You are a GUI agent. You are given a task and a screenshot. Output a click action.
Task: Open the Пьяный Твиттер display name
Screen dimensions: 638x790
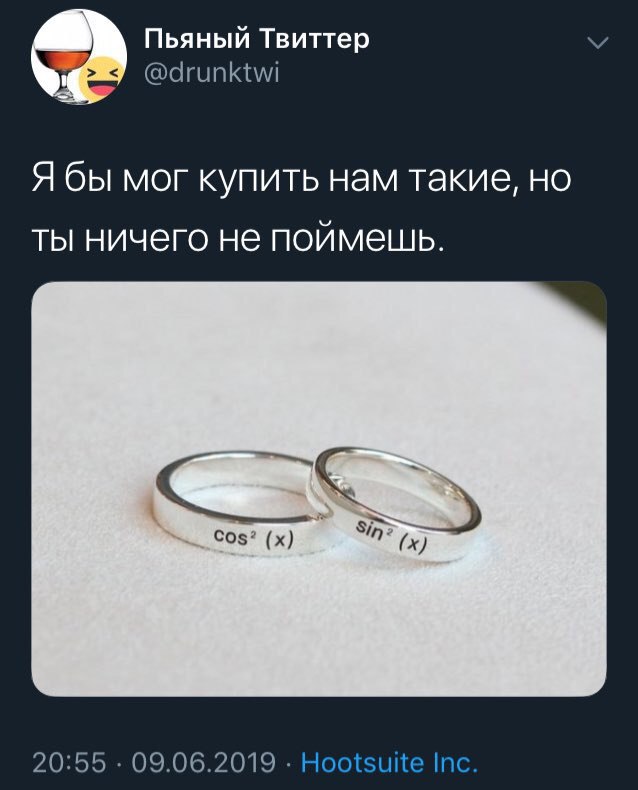click(x=257, y=39)
